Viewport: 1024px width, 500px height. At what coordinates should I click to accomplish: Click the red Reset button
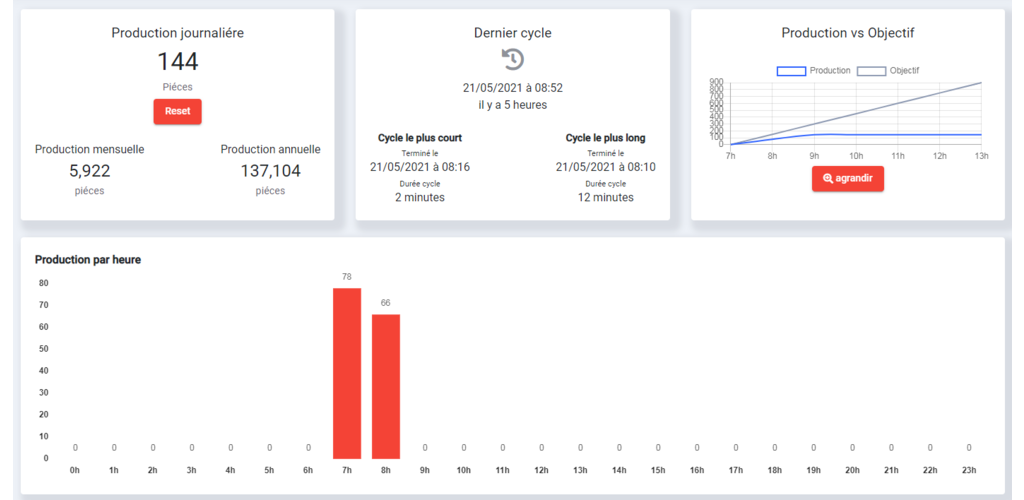coord(178,111)
